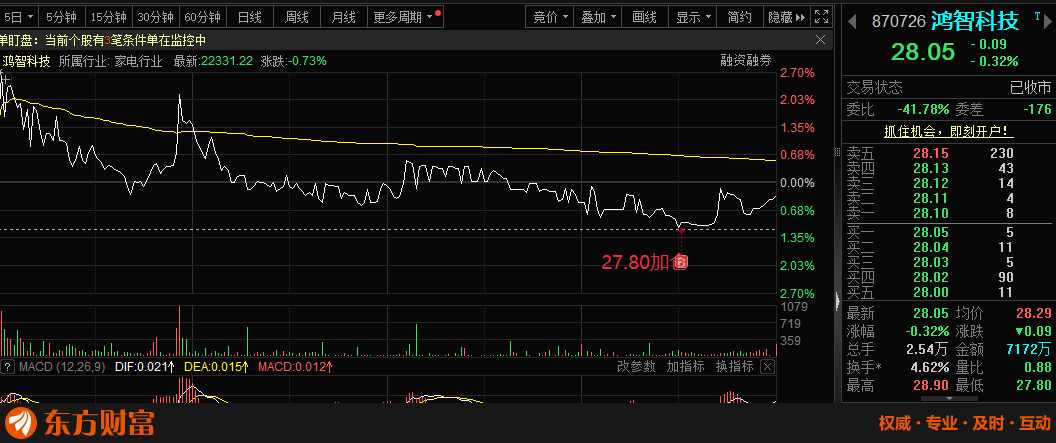Click the 最高 value 28.90

click(931, 386)
